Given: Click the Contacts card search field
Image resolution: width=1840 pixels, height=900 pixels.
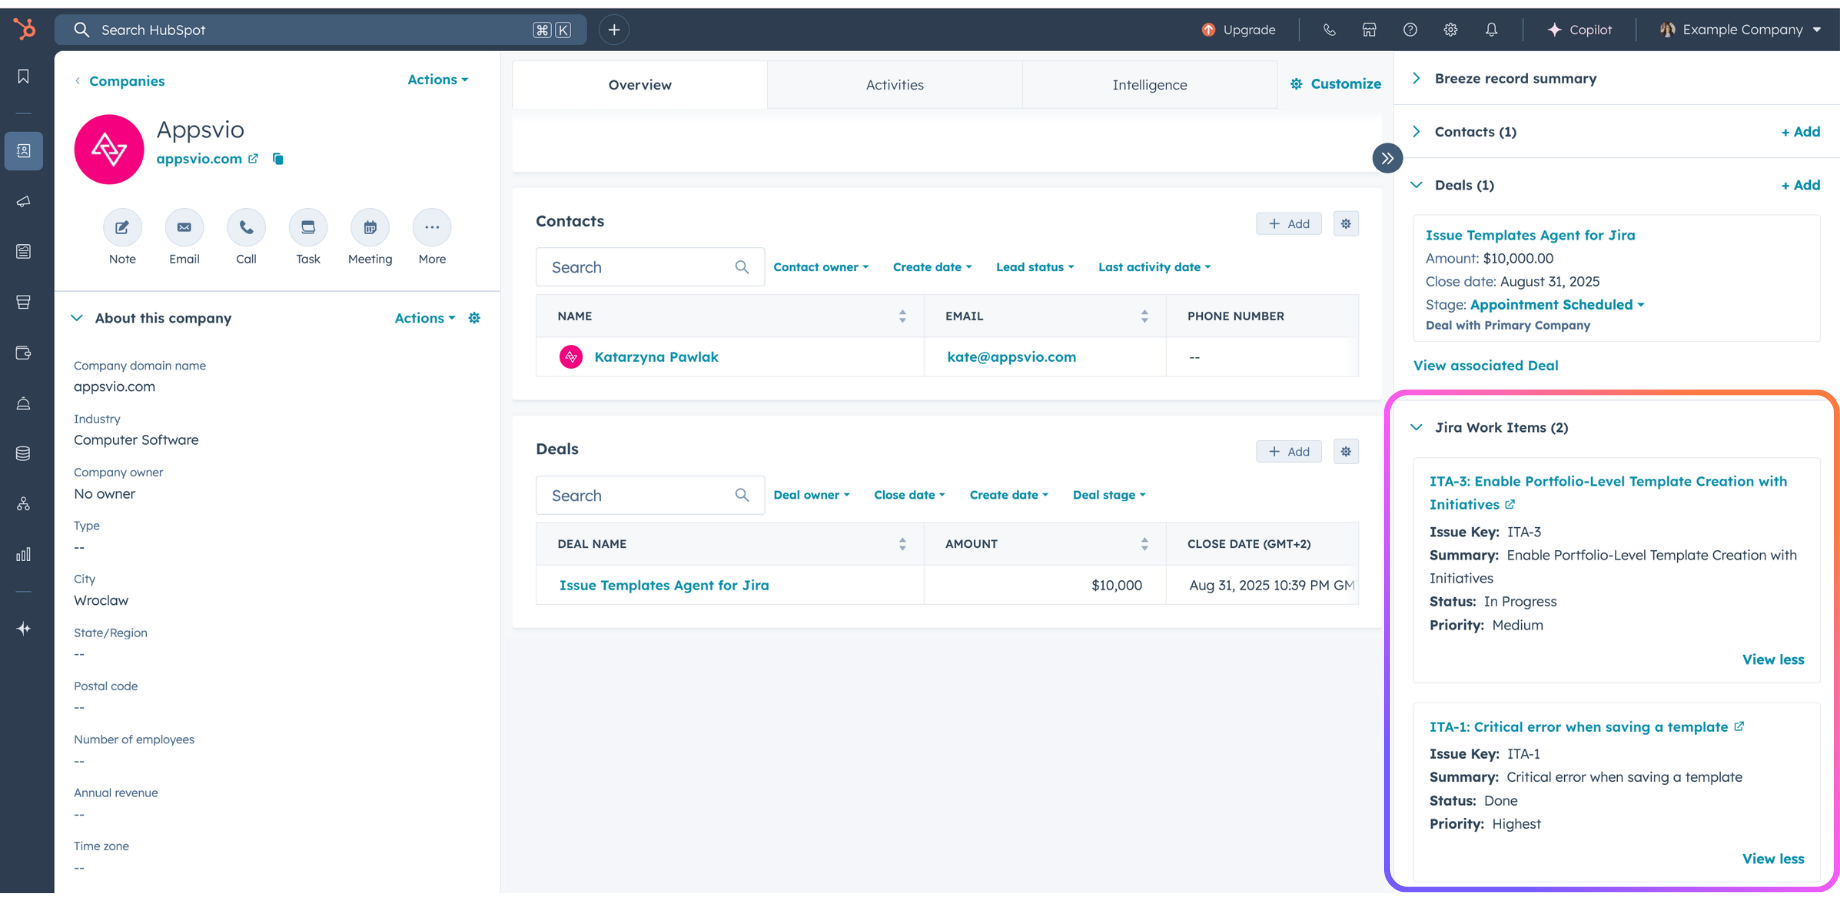Looking at the screenshot, I should [650, 267].
